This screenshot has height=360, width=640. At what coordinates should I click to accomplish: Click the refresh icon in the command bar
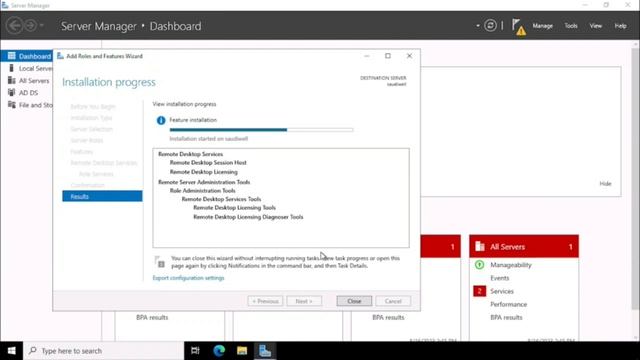490,26
